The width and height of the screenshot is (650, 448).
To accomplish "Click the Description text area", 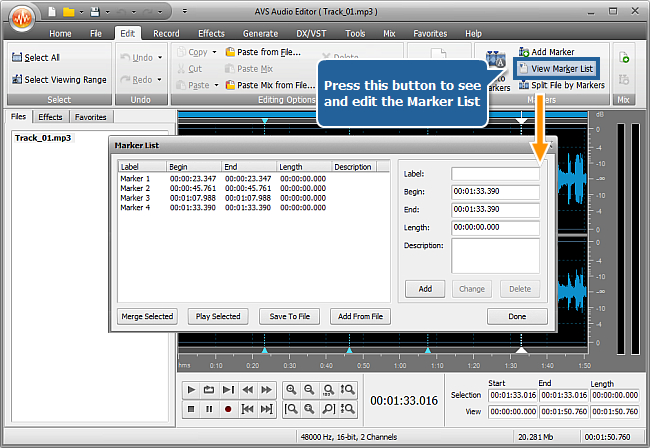I will point(495,256).
